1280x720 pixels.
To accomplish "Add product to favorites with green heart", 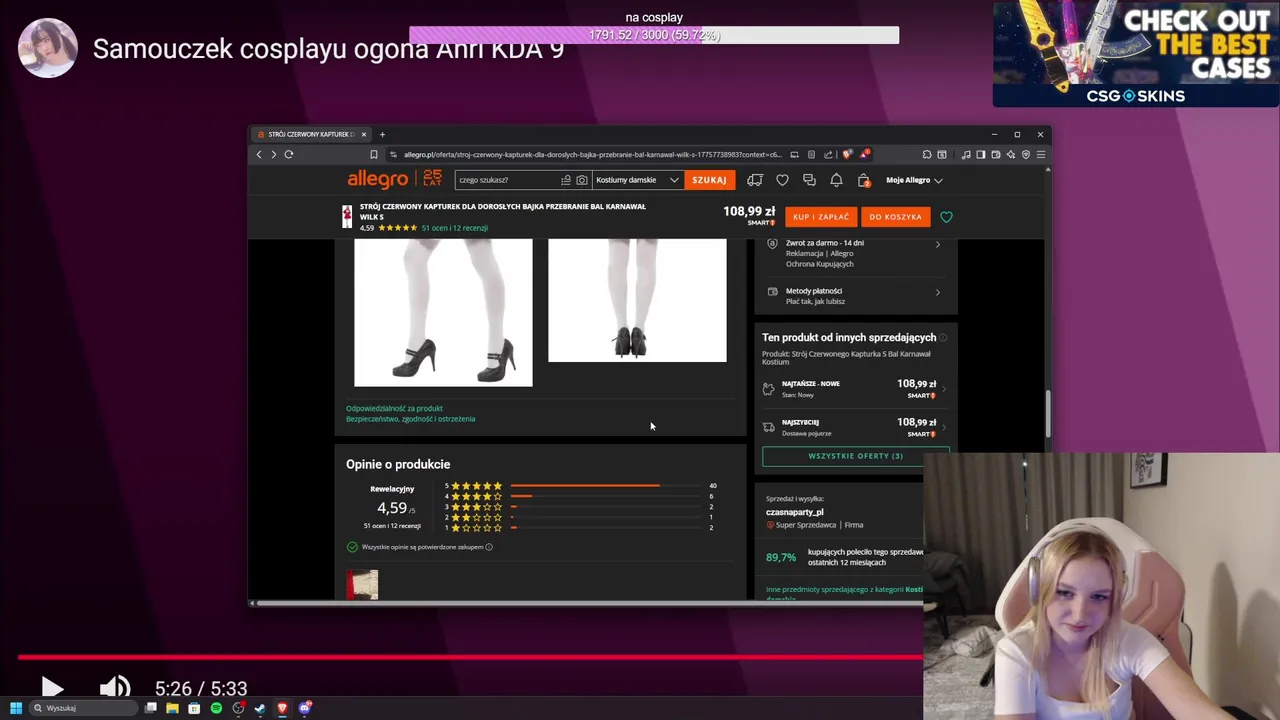I will [x=946, y=217].
